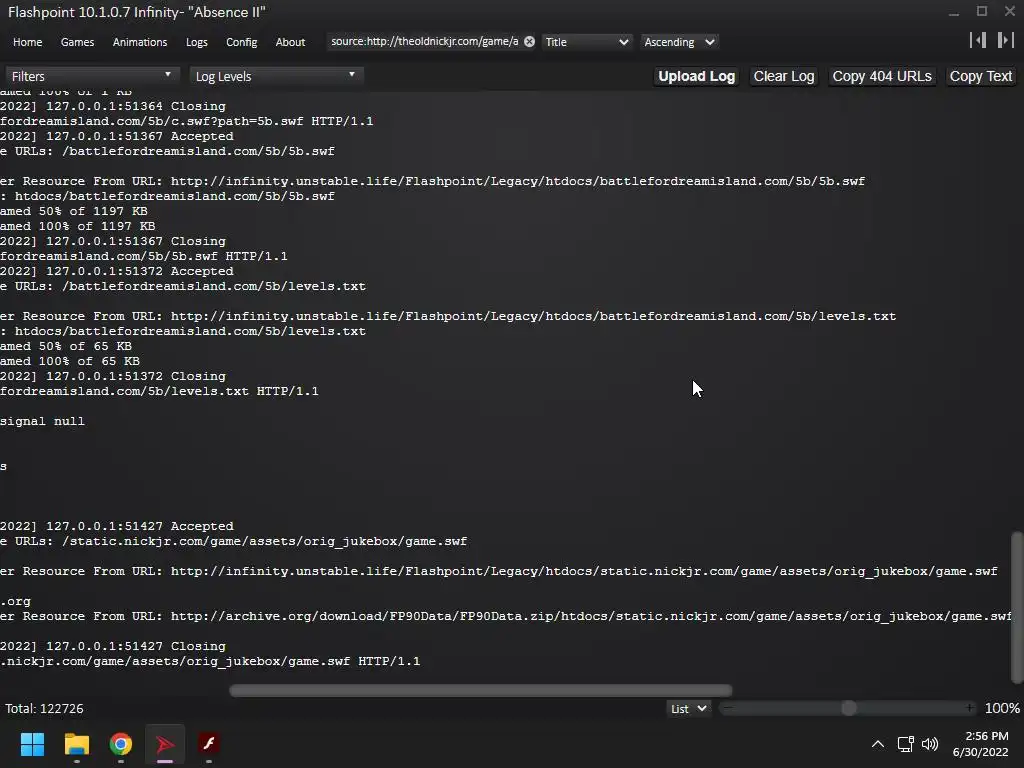Open the List layout dropdown
Viewport: 1024px width, 768px height.
(x=688, y=709)
